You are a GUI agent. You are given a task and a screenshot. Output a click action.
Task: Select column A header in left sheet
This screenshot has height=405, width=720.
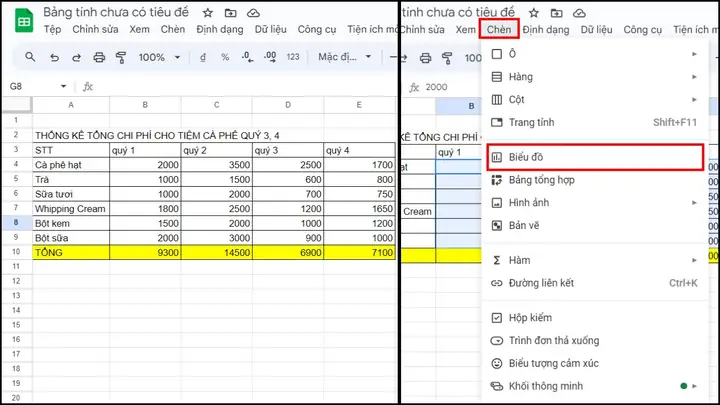(71, 105)
